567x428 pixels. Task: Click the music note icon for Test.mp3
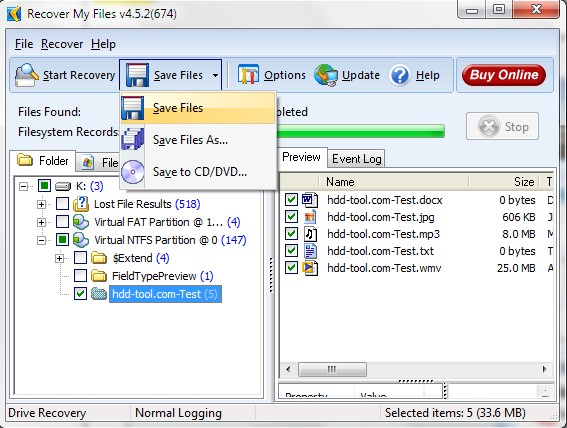(310, 234)
